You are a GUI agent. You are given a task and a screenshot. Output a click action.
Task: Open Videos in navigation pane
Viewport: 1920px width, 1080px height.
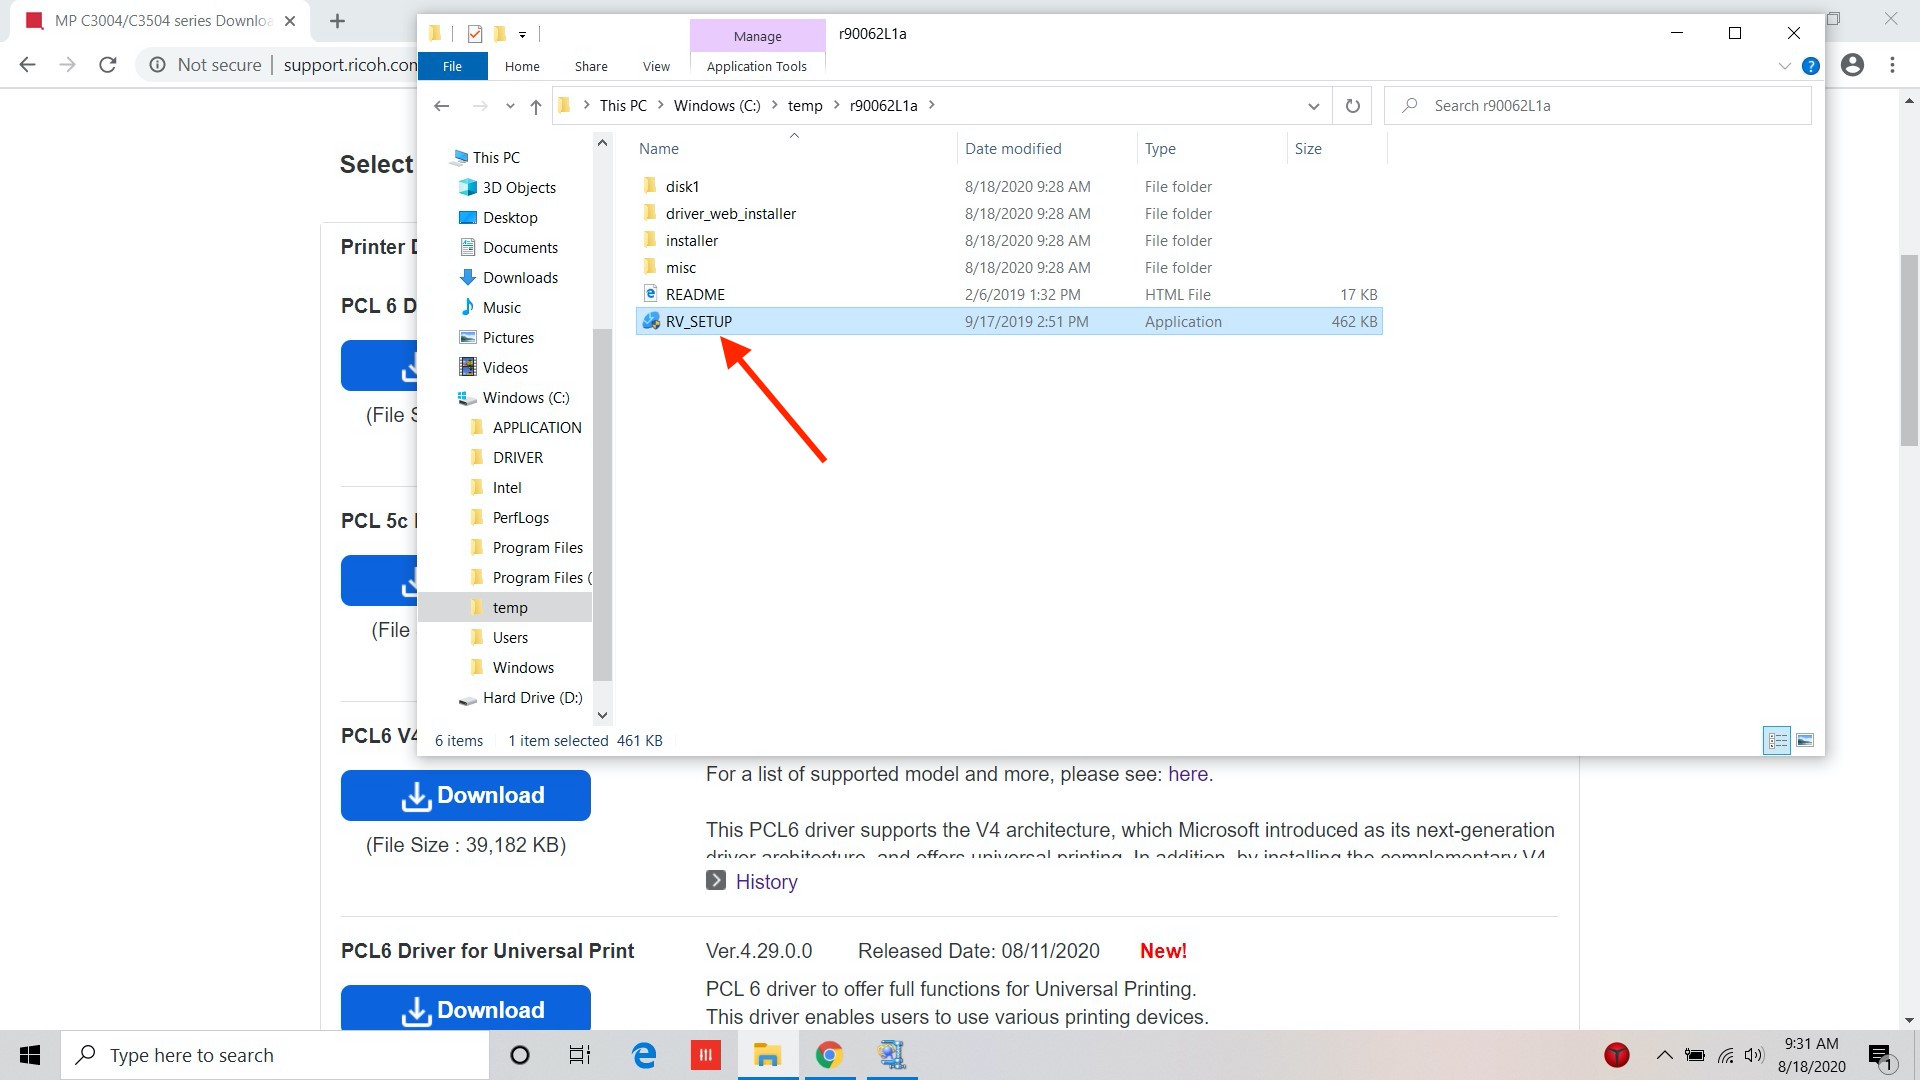[505, 367]
